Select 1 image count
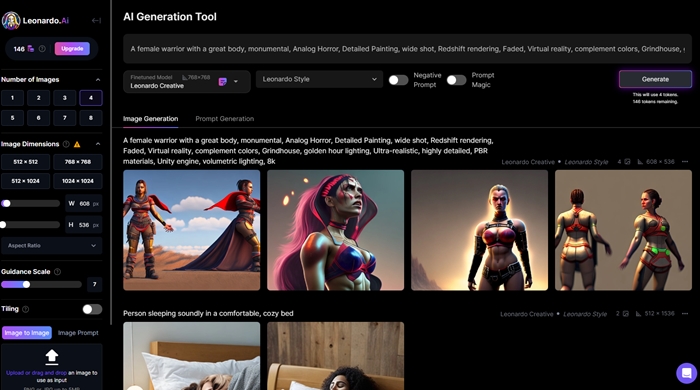Screen dimensions: 700x390 [x=12, y=98]
